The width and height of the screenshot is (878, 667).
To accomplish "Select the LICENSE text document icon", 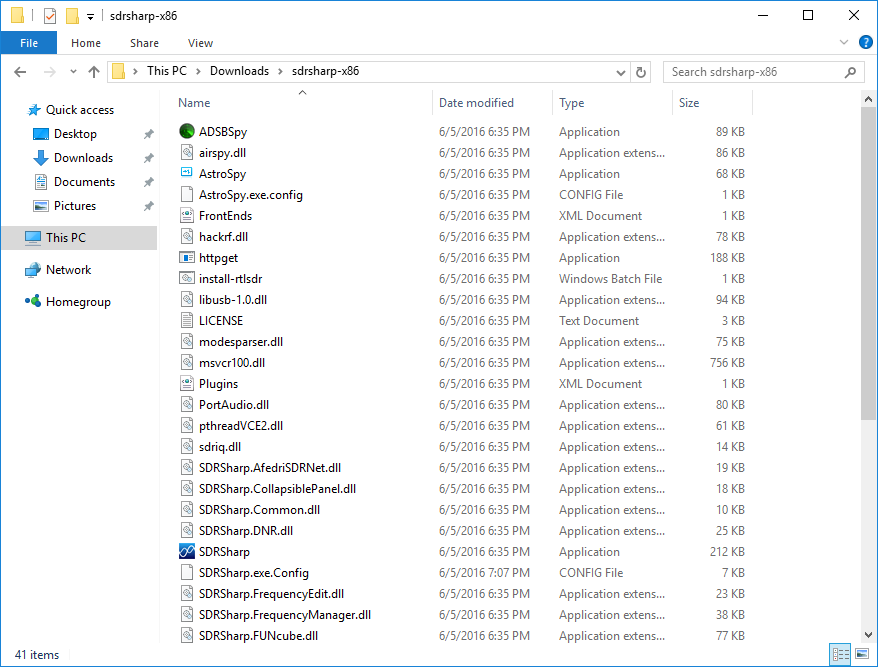I will tap(186, 320).
